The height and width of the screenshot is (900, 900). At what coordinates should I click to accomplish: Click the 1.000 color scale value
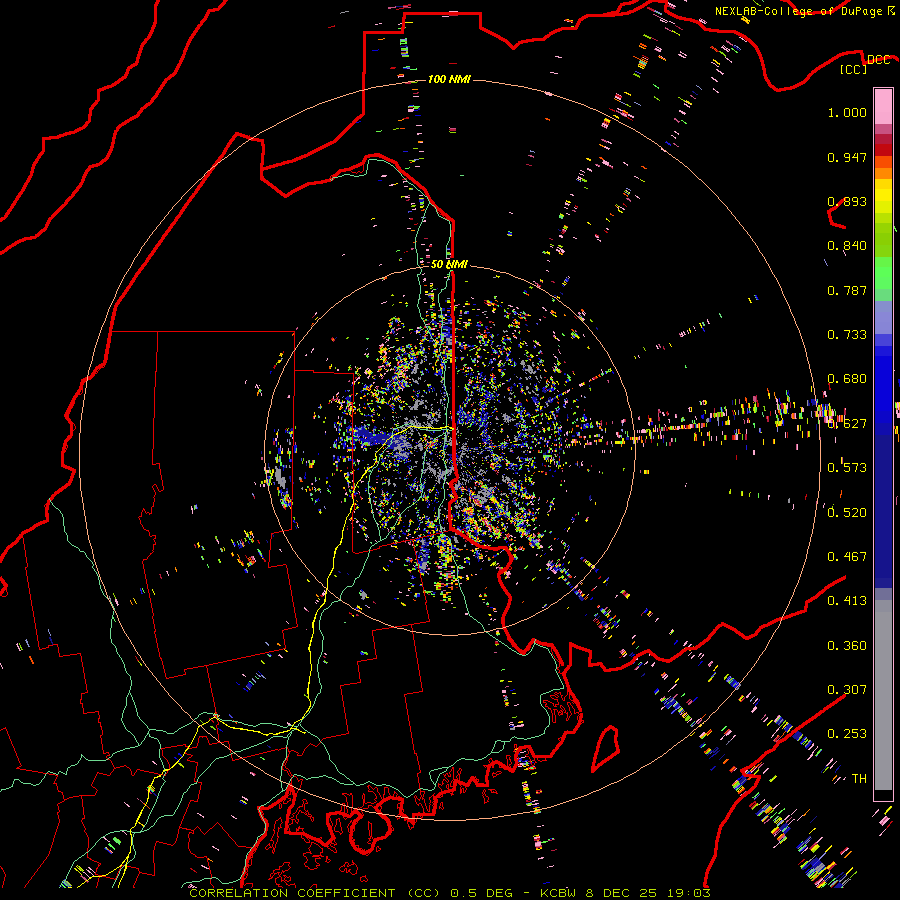[847, 112]
